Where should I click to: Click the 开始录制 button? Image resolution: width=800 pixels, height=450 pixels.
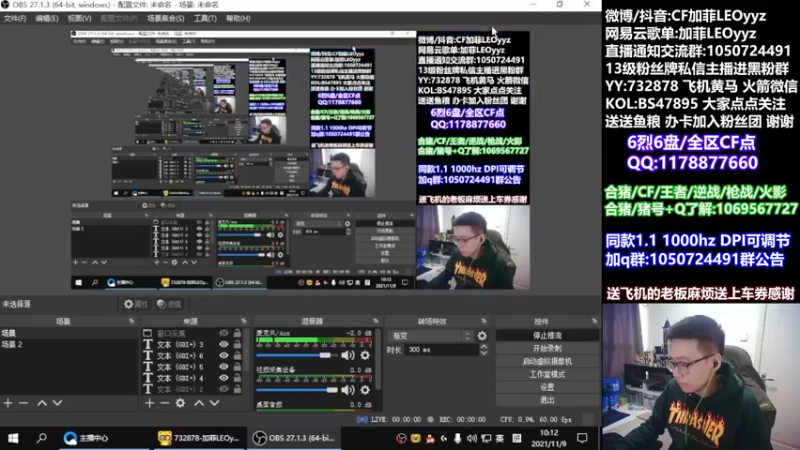[x=547, y=348]
